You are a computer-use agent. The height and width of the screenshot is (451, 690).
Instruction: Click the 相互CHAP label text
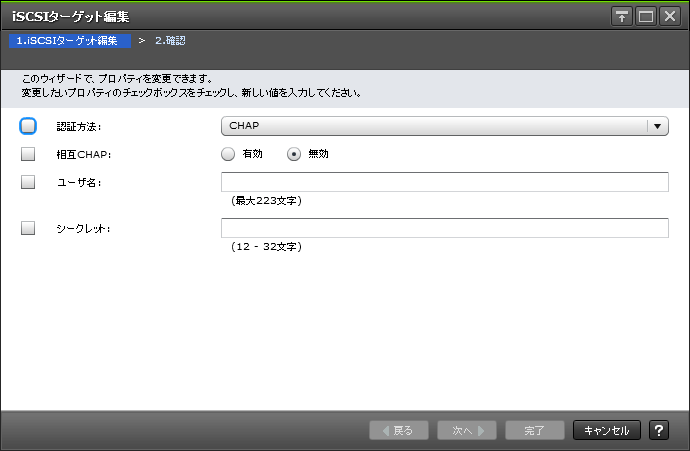coord(84,154)
